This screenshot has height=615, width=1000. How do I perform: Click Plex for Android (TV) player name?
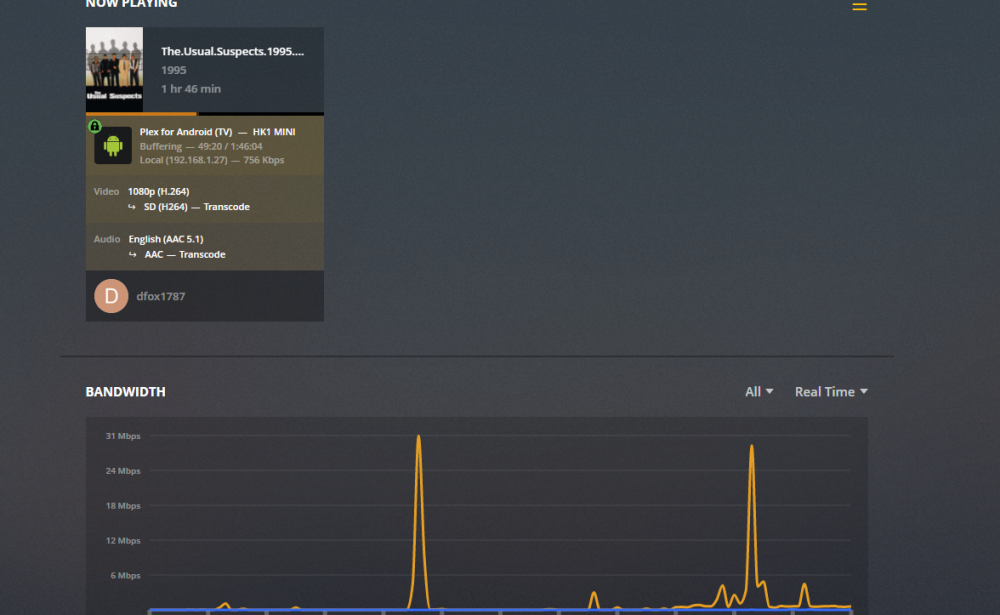coord(186,132)
